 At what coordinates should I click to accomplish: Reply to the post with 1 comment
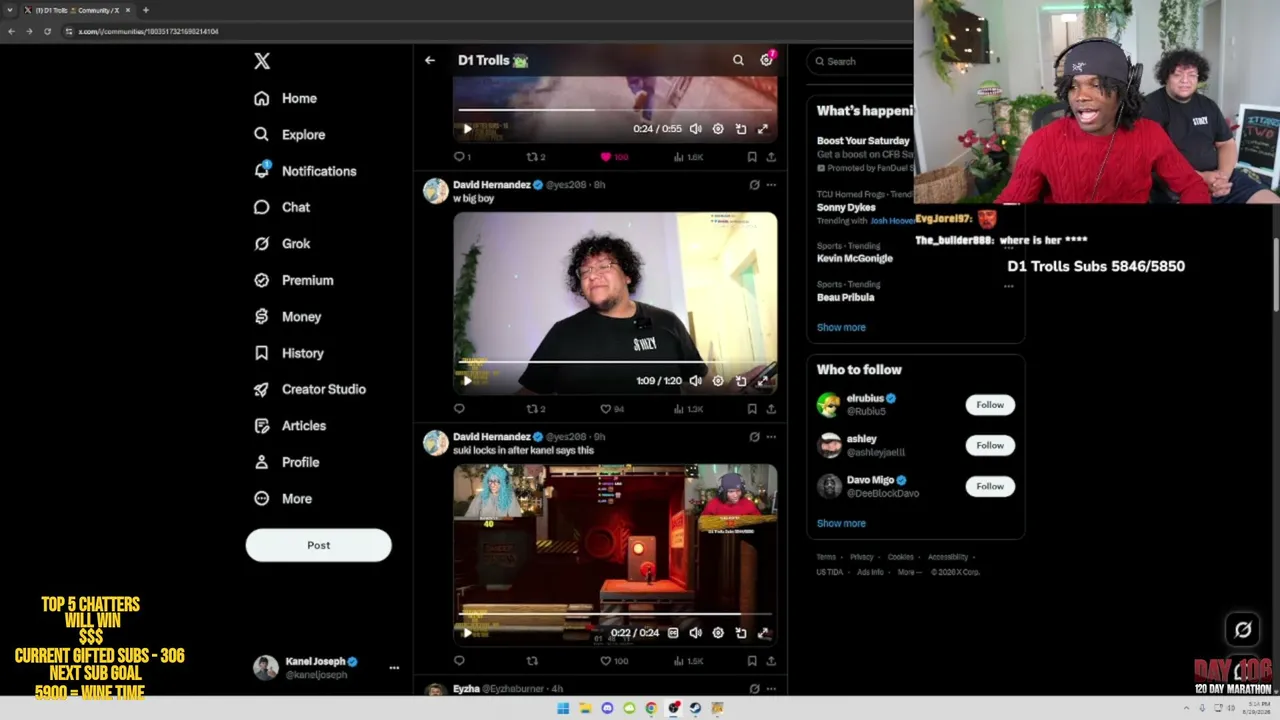459,157
